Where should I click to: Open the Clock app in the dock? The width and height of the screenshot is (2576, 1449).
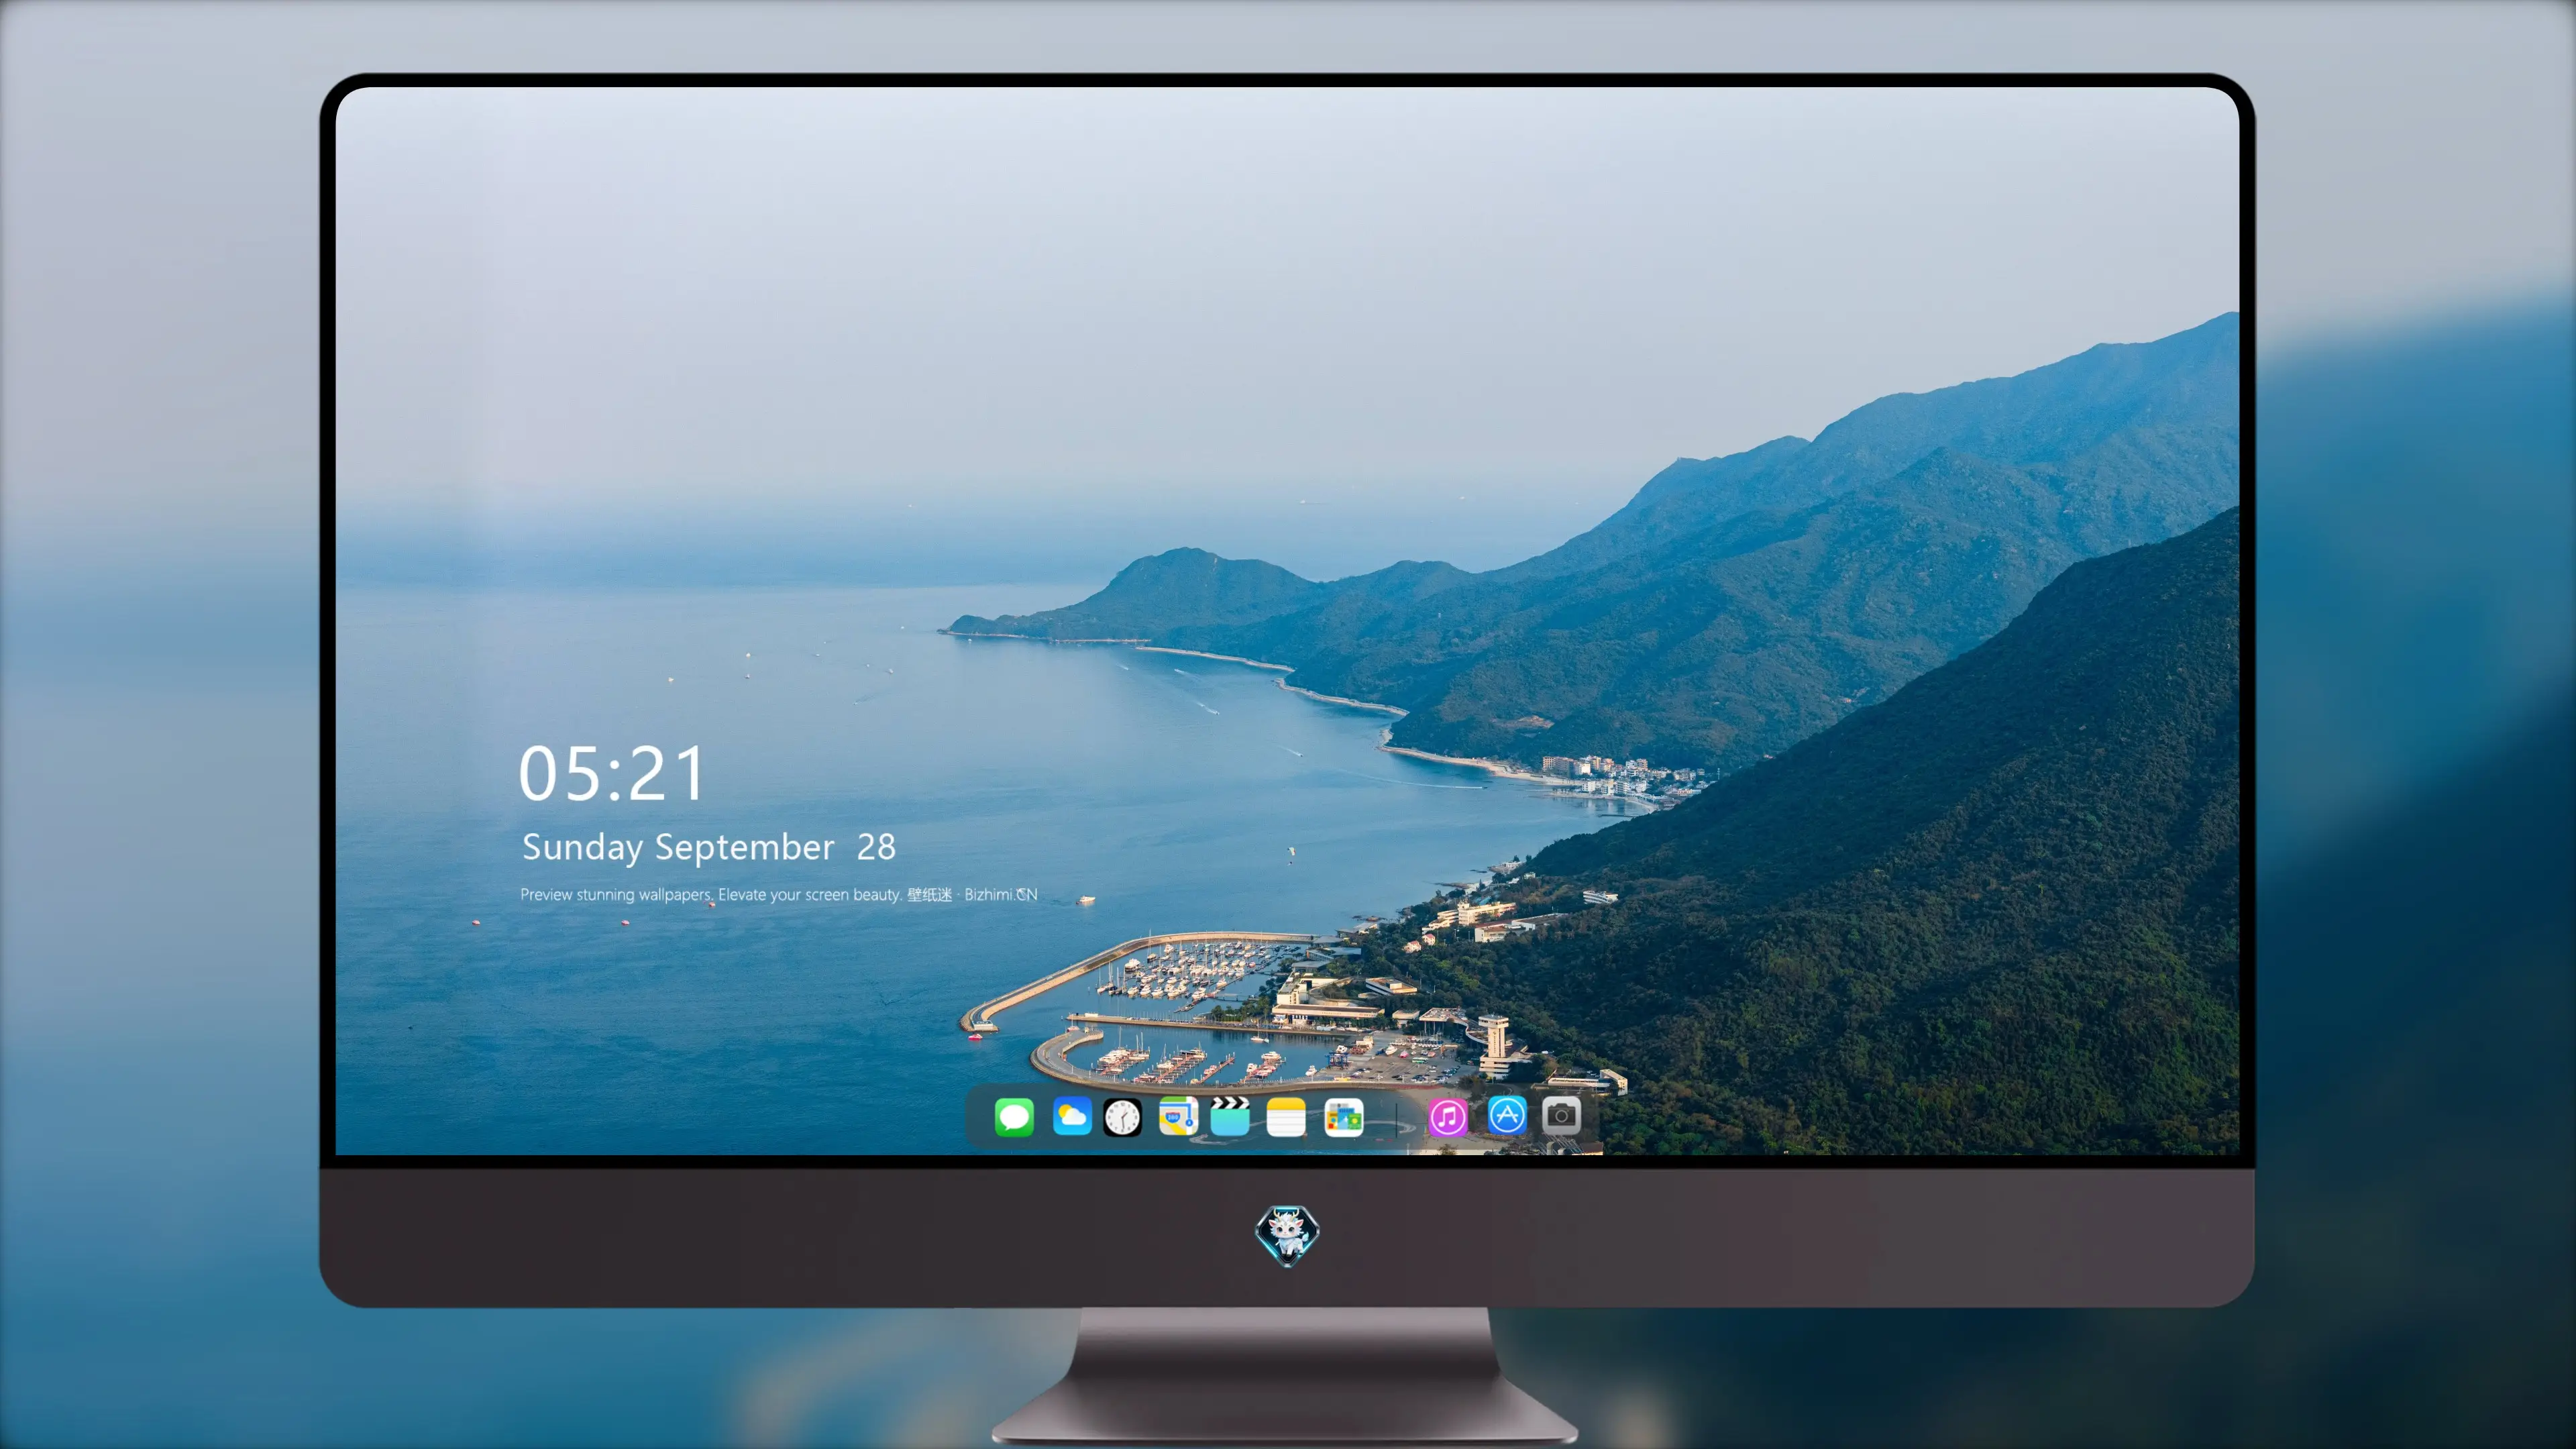[x=1122, y=1117]
